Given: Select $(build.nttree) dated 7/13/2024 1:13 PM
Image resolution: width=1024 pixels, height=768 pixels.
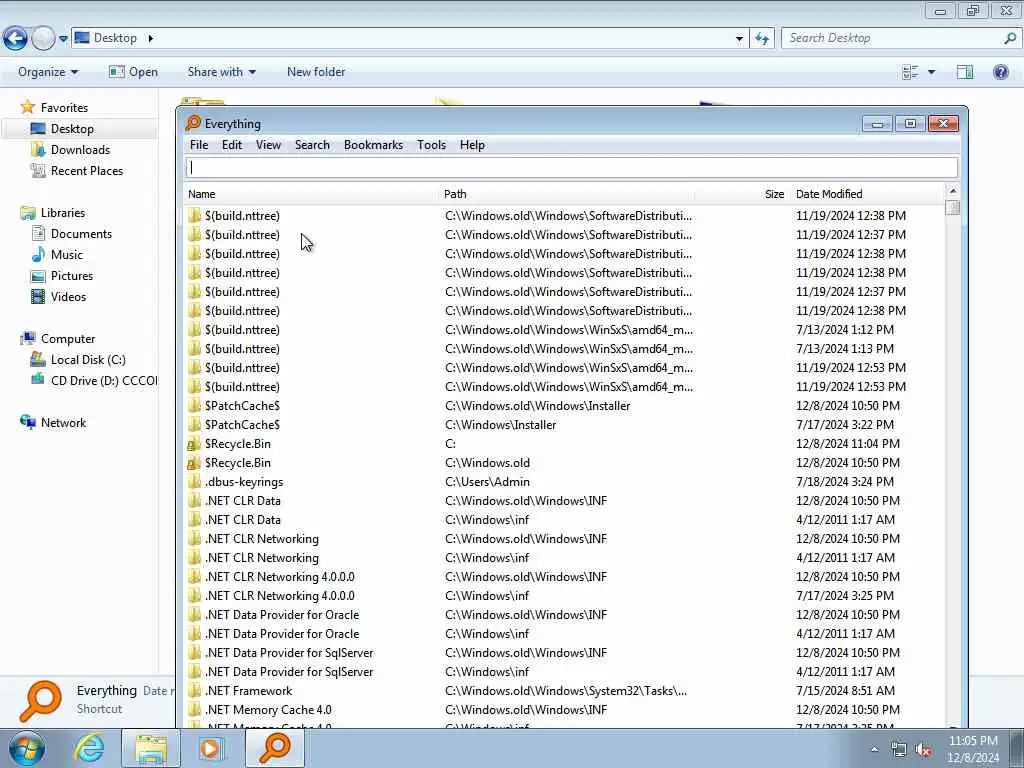Looking at the screenshot, I should click(x=565, y=349).
